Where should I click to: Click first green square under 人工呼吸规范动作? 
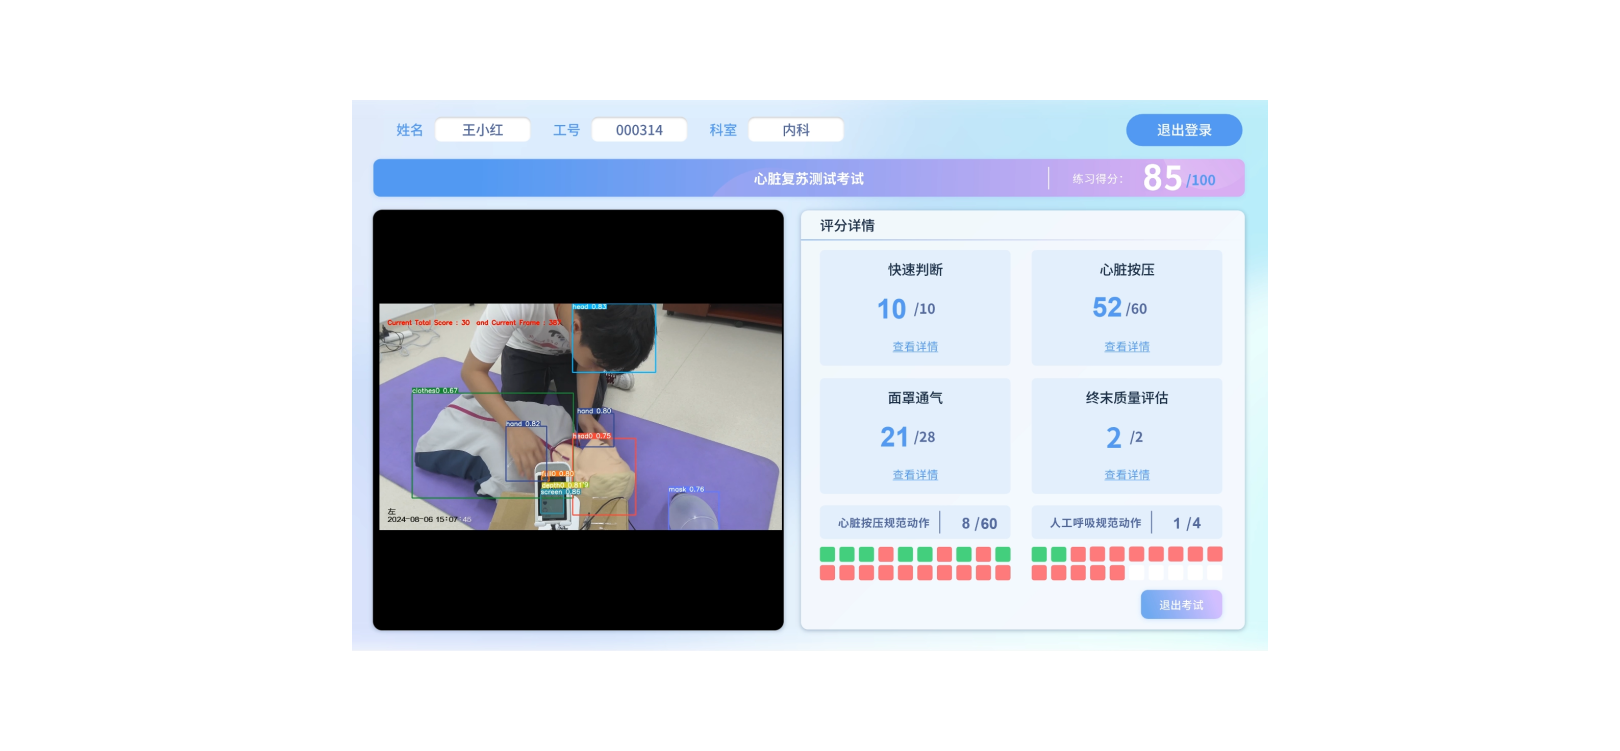(1039, 554)
